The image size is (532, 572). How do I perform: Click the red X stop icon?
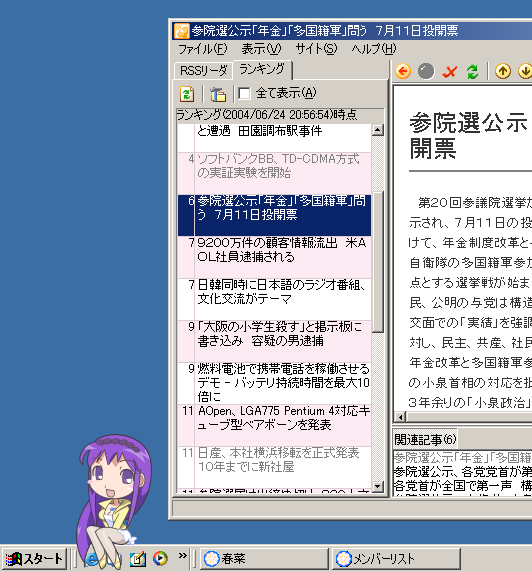(449, 72)
